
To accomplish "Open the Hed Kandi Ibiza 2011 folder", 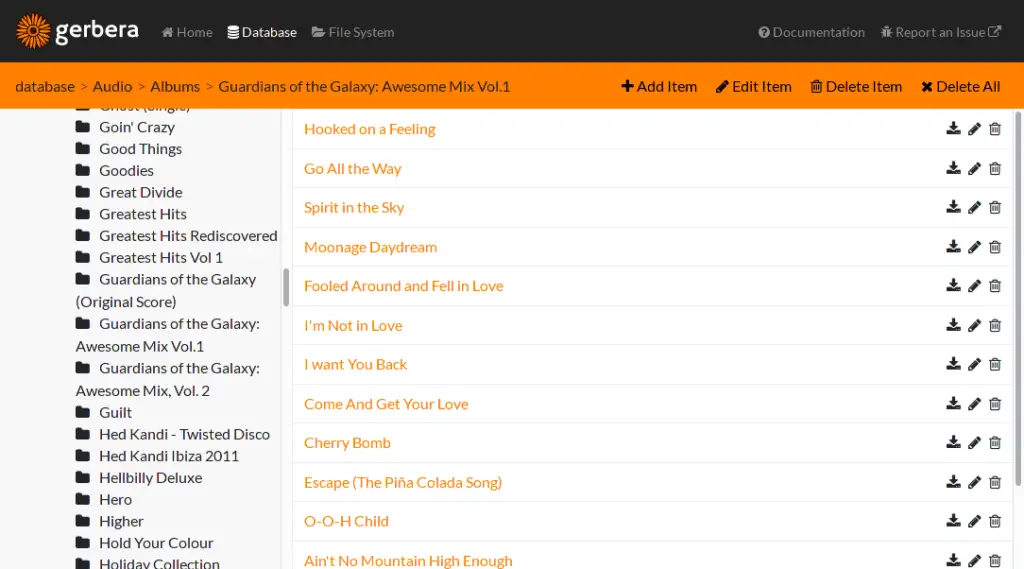I will click(x=157, y=455).
